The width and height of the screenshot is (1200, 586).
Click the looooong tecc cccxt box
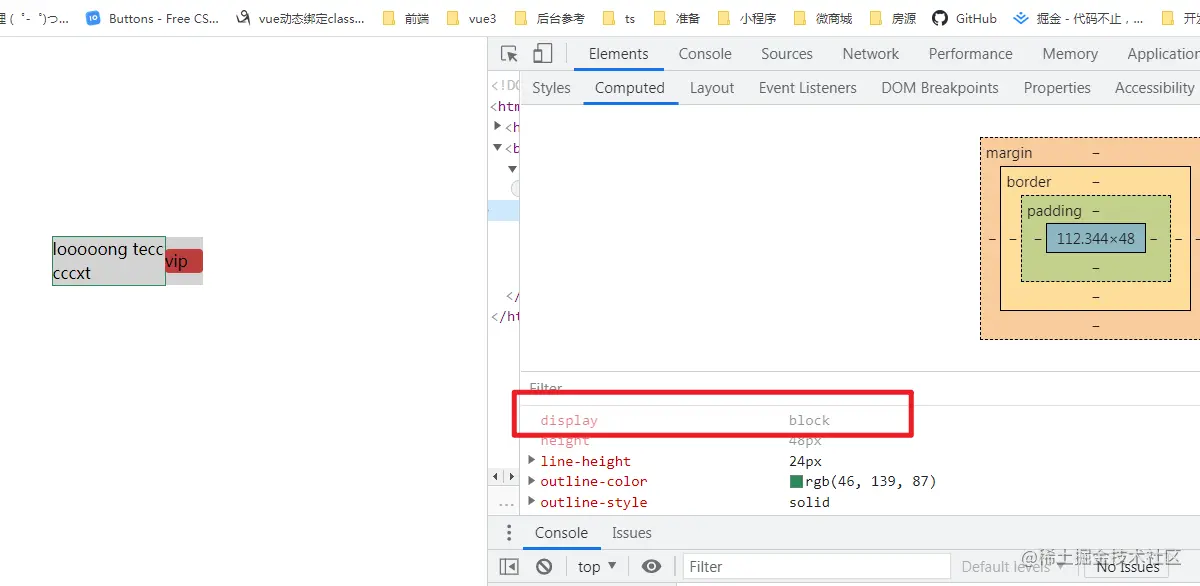point(109,261)
